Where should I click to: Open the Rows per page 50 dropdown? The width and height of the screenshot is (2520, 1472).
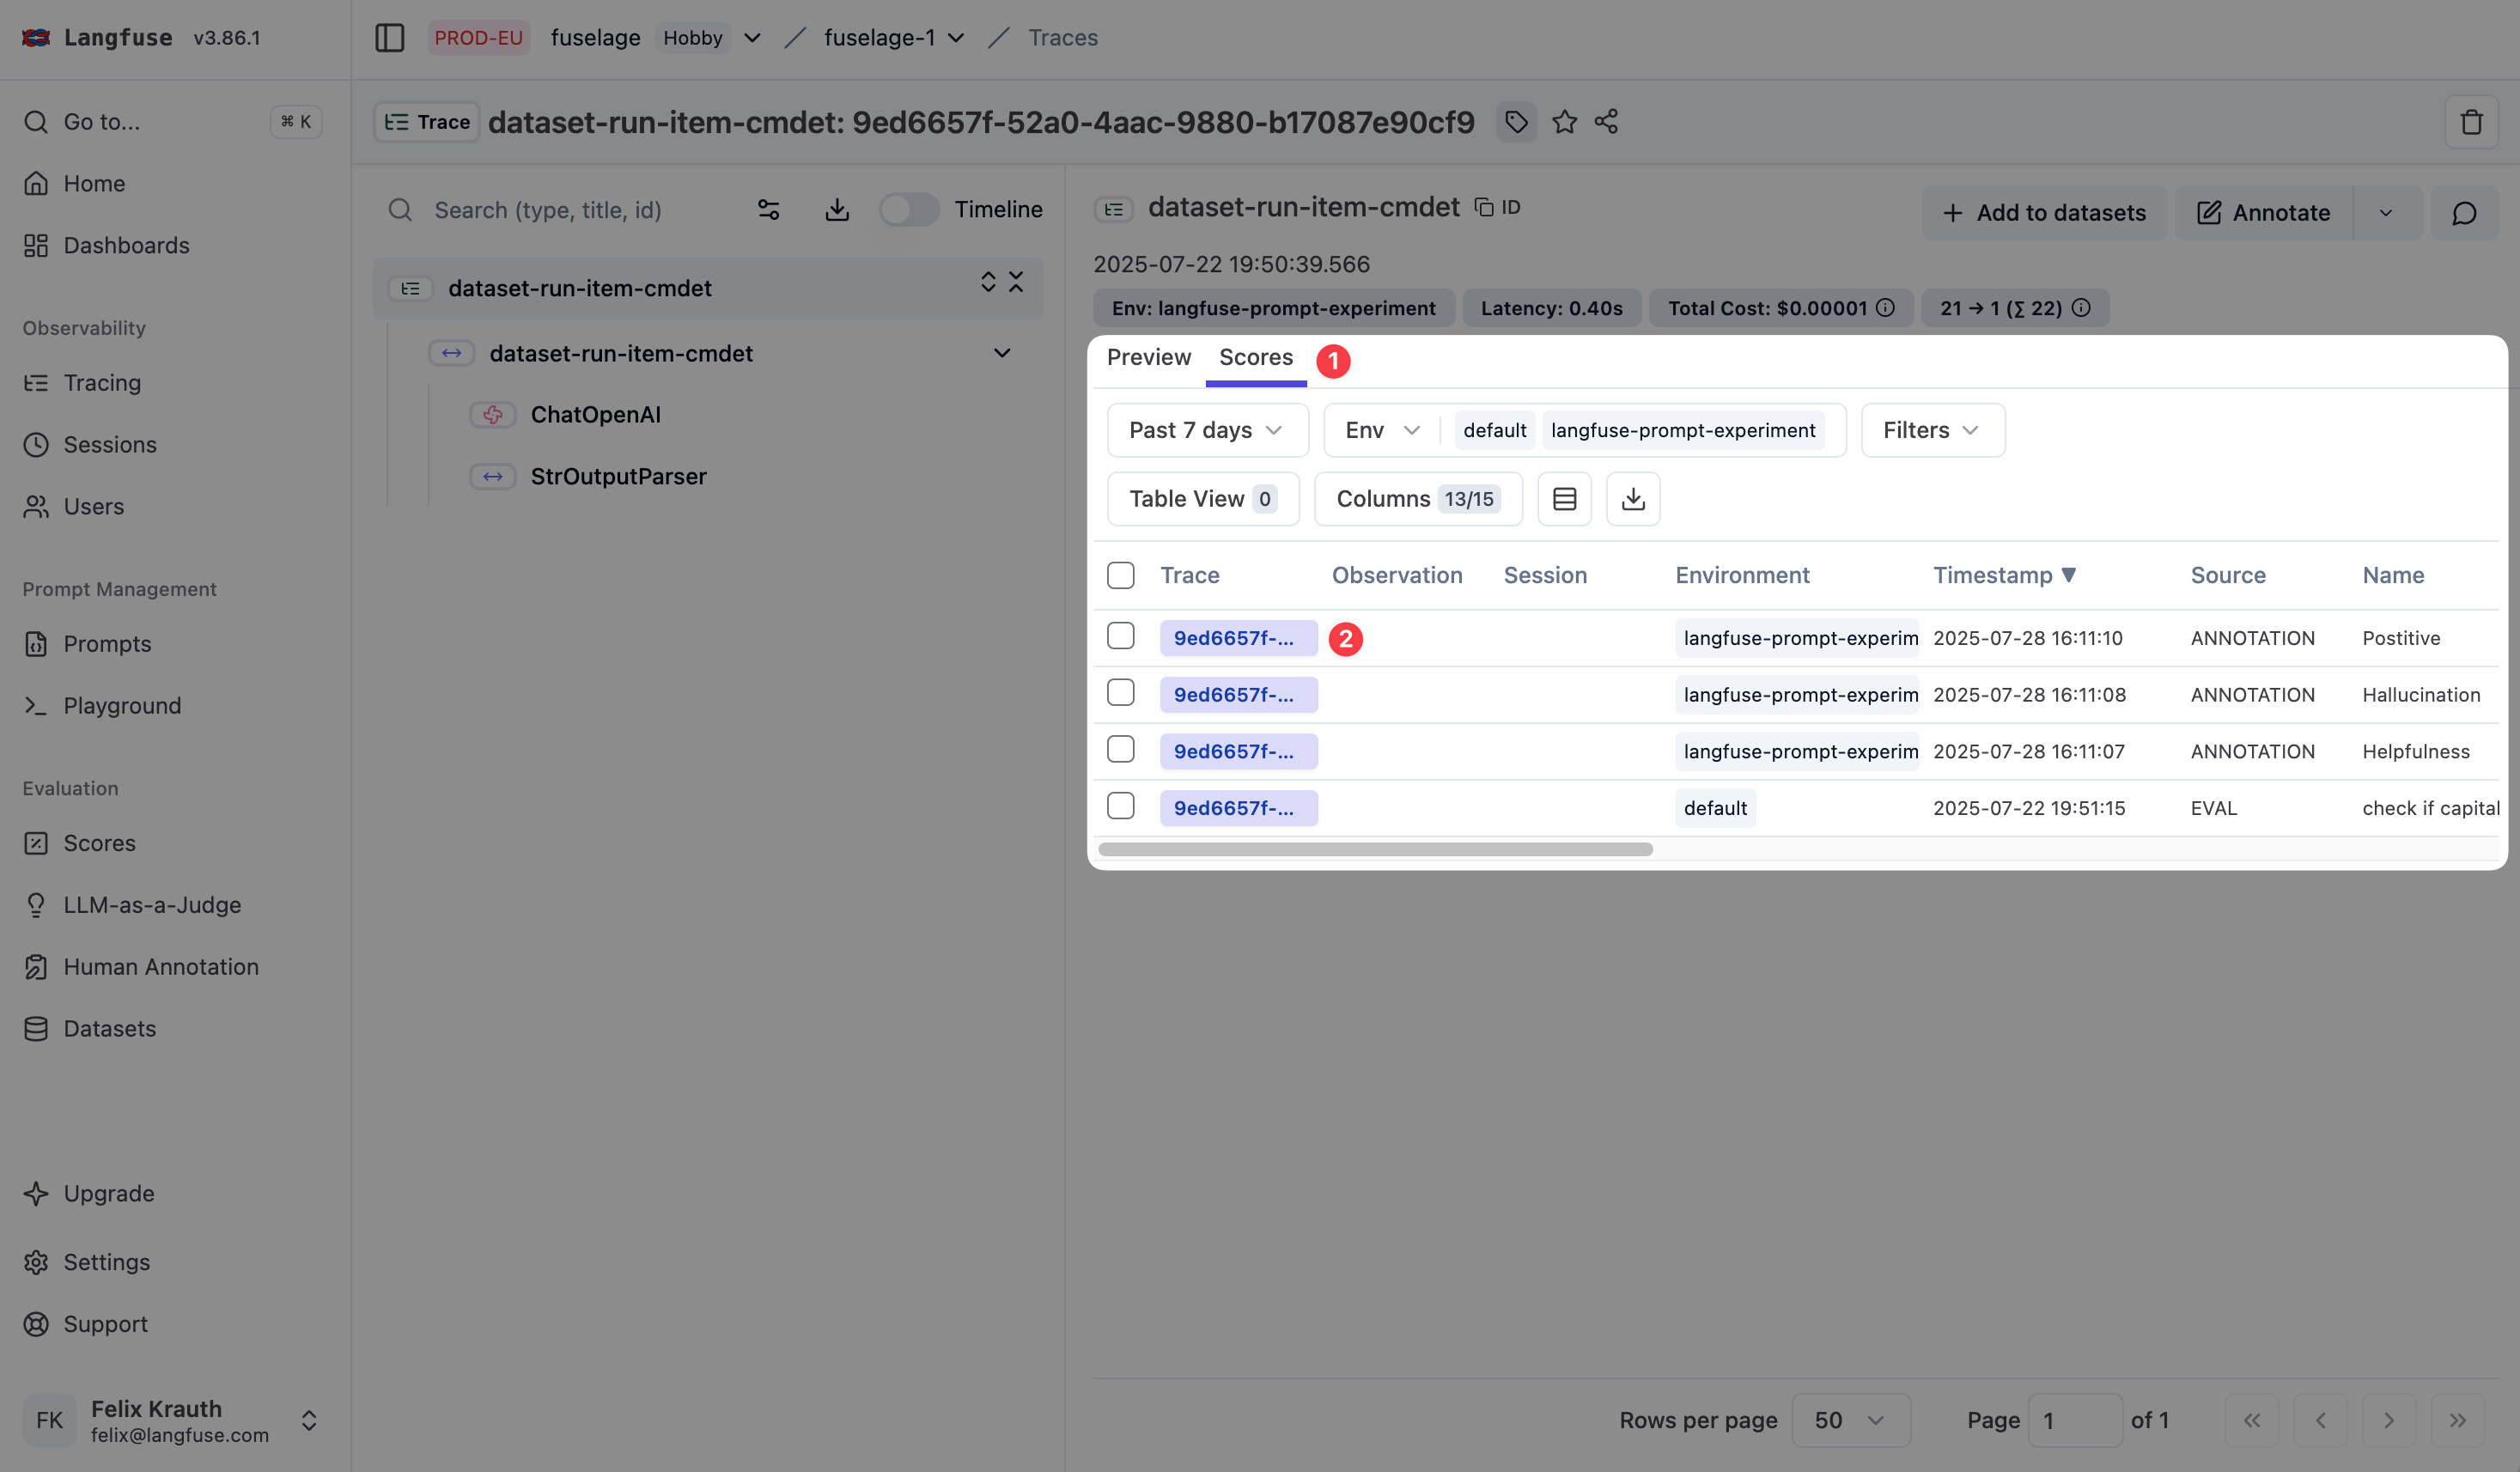pos(1849,1420)
